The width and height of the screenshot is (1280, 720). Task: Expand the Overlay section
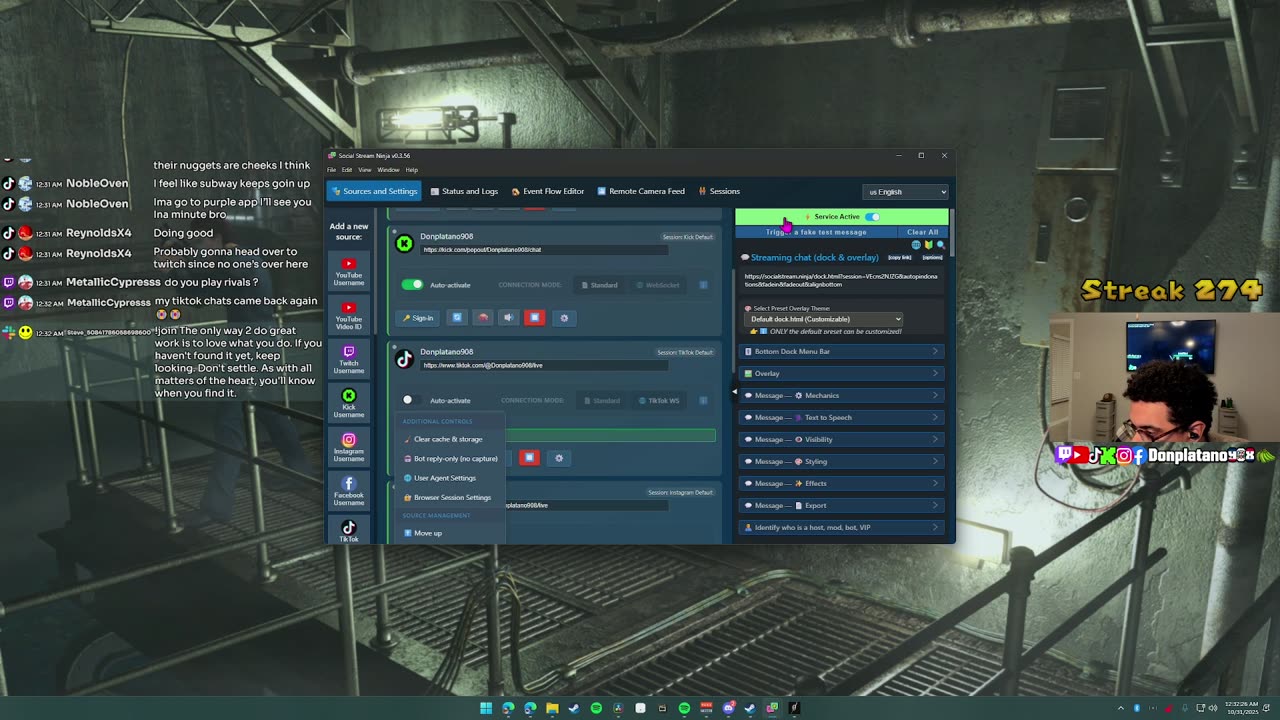pos(841,373)
